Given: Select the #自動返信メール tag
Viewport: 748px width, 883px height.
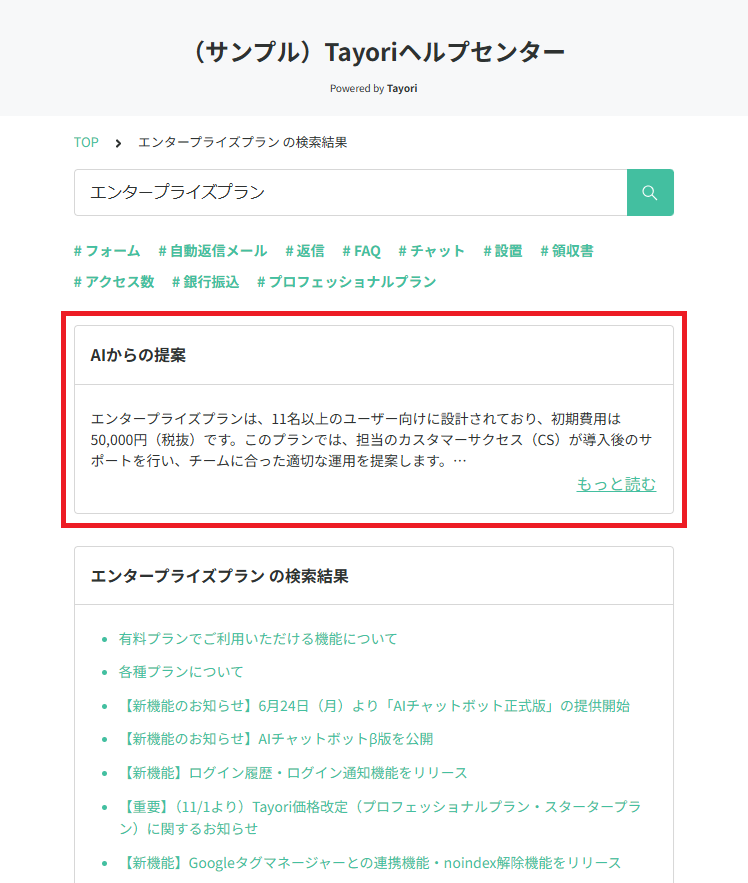Looking at the screenshot, I should 212,251.
